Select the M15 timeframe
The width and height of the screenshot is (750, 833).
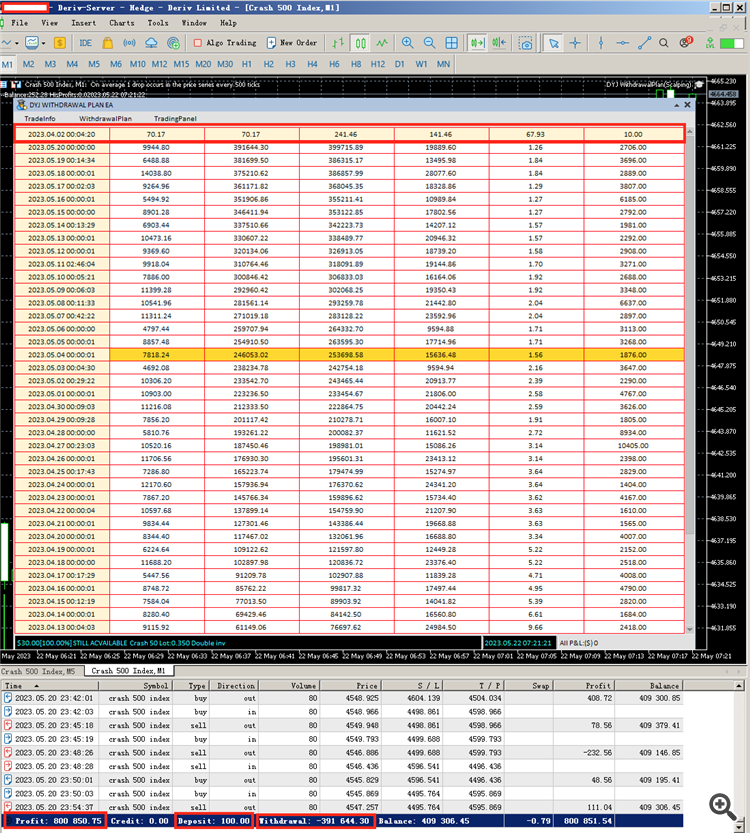click(x=181, y=64)
